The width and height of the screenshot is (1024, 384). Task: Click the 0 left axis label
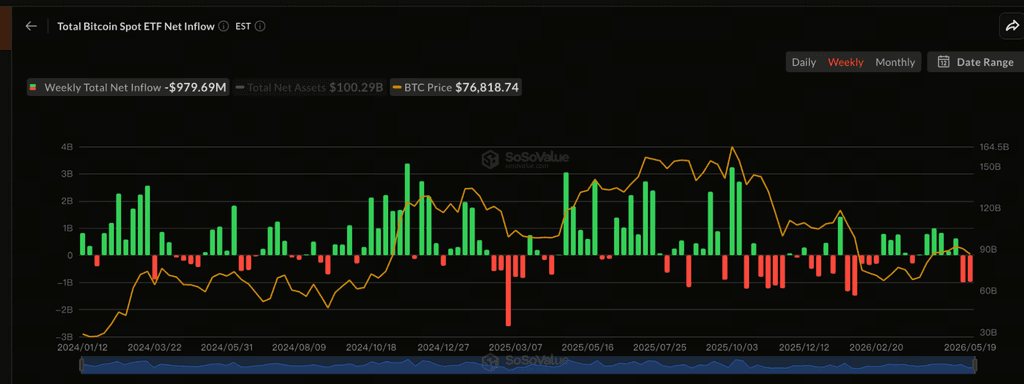click(x=71, y=255)
